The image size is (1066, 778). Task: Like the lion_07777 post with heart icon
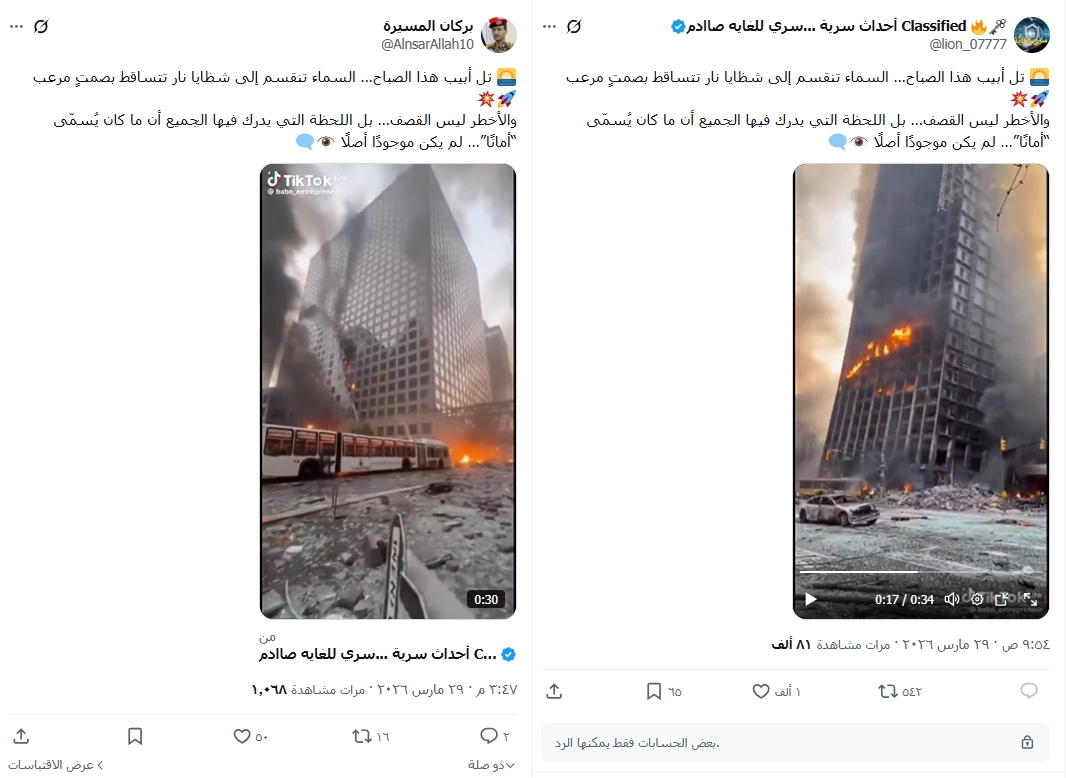coord(761,692)
